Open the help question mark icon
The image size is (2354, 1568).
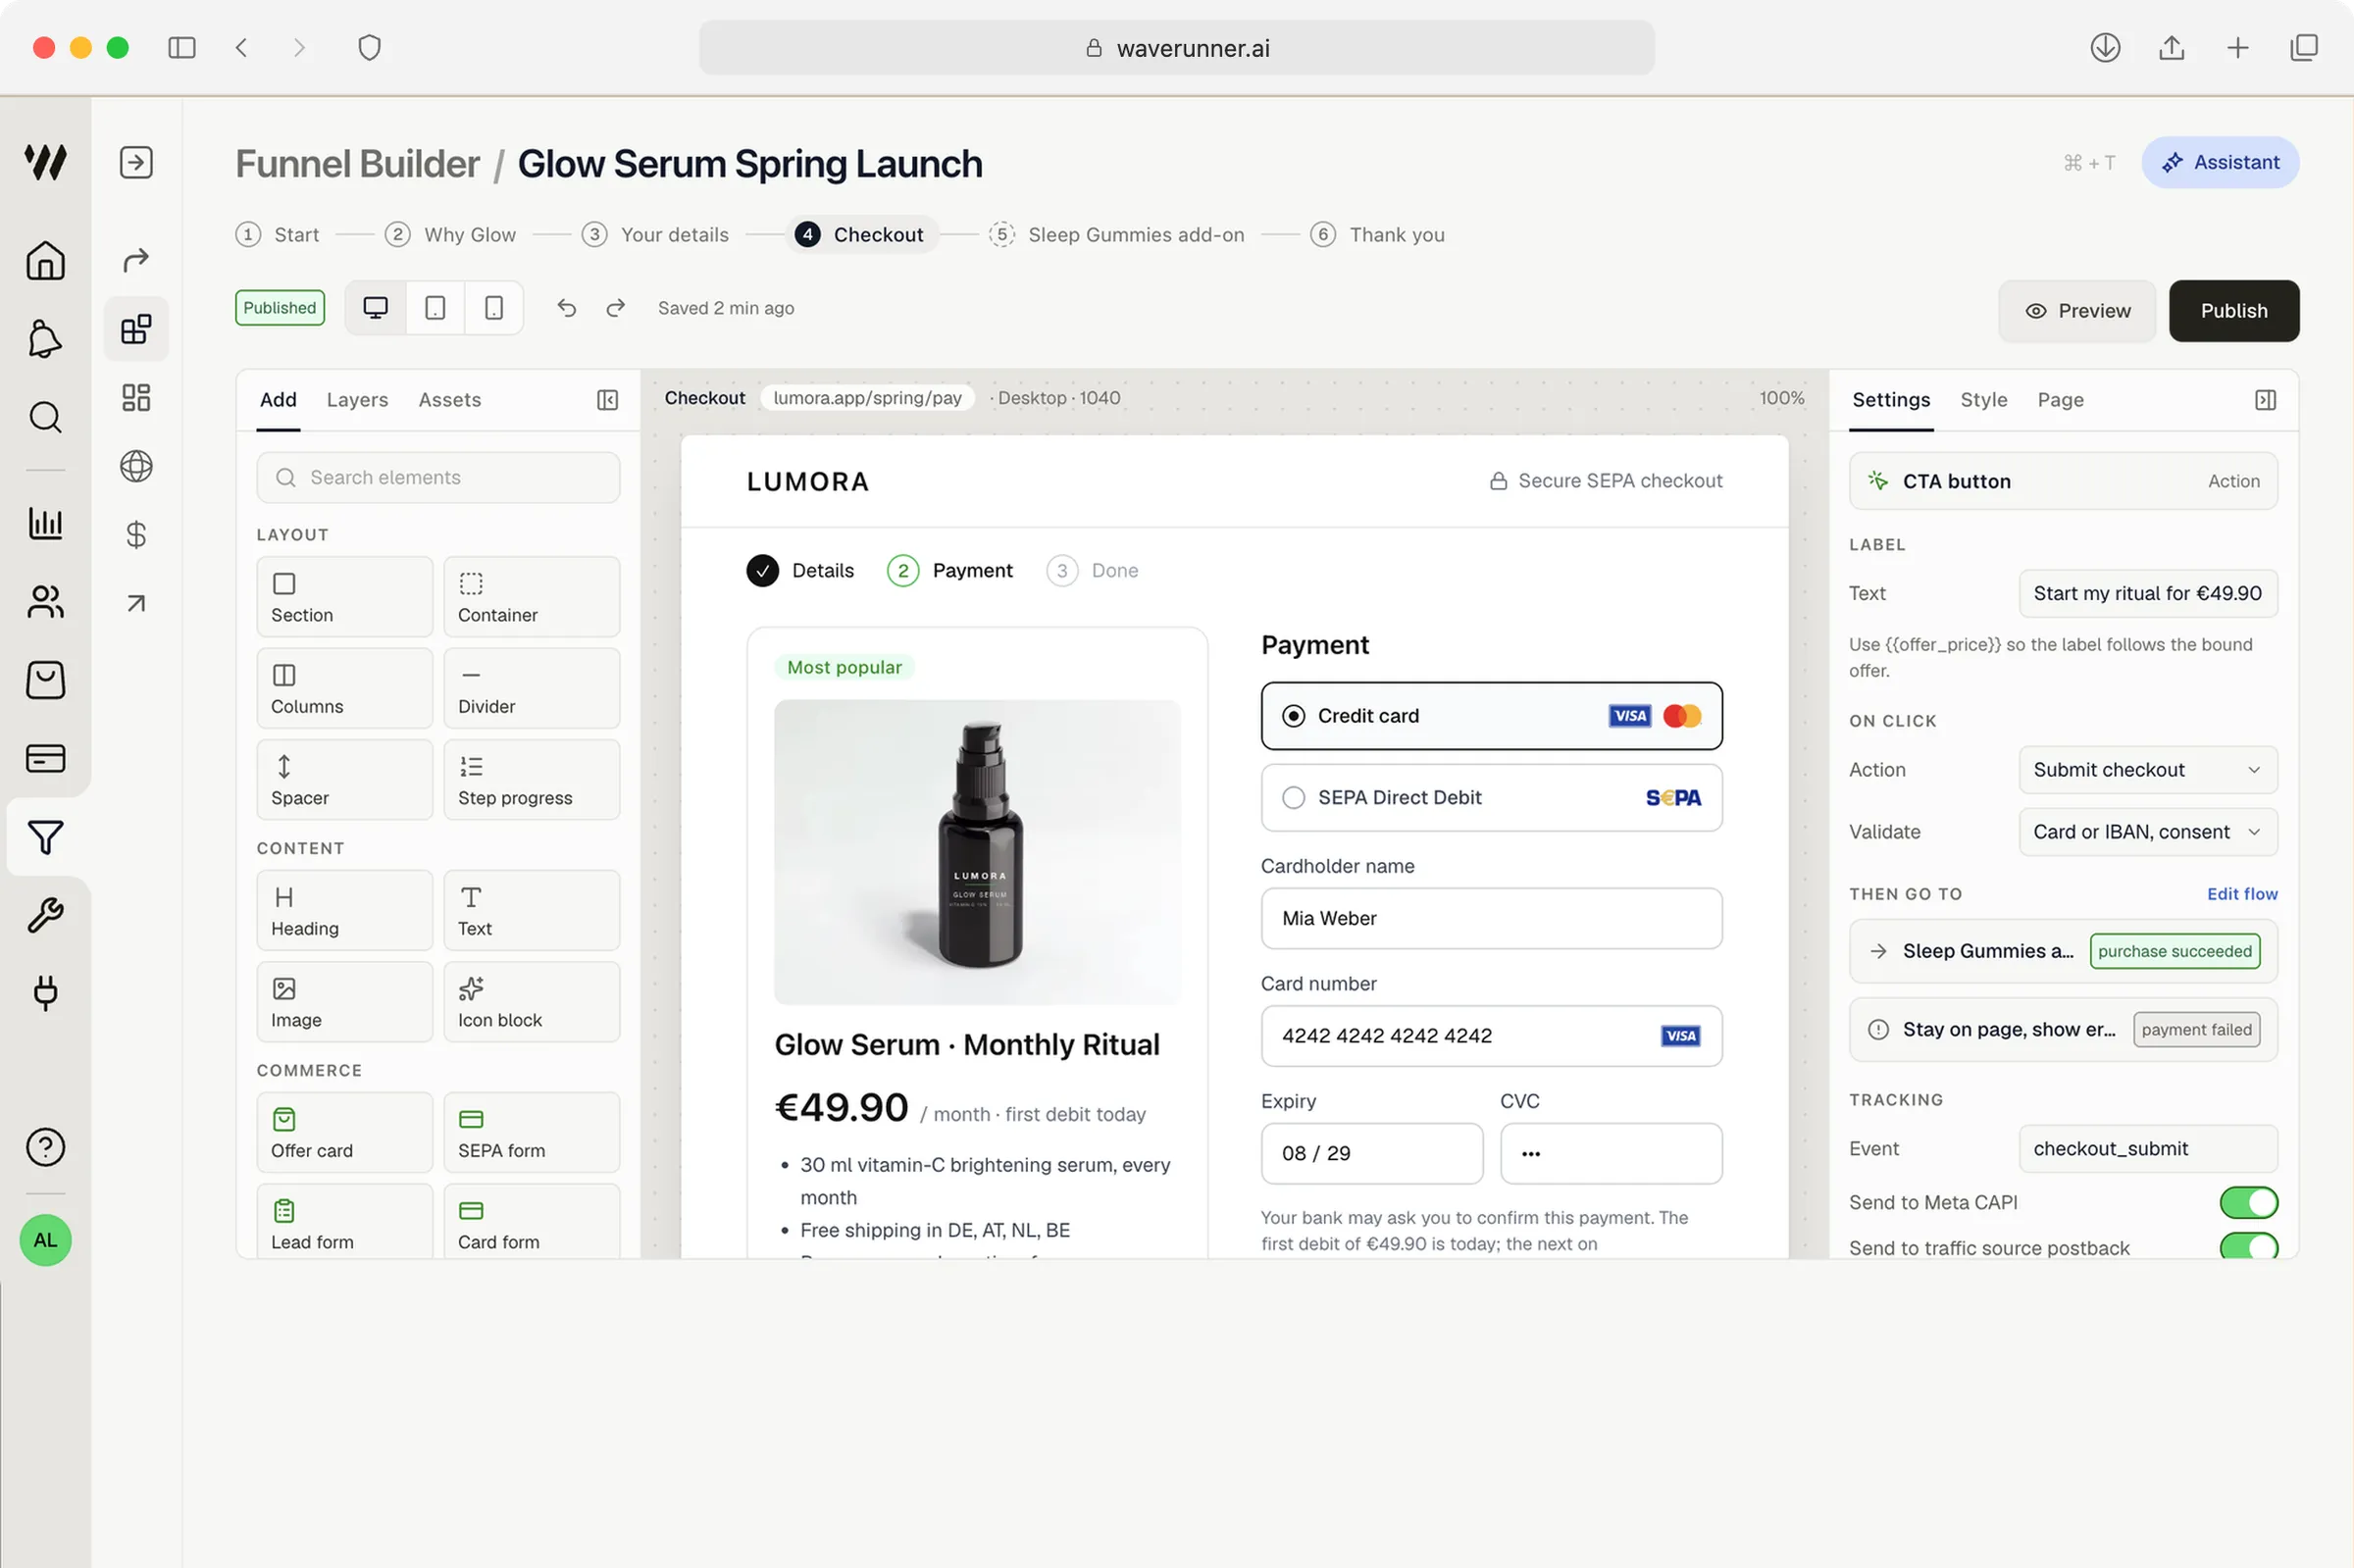click(x=45, y=1147)
